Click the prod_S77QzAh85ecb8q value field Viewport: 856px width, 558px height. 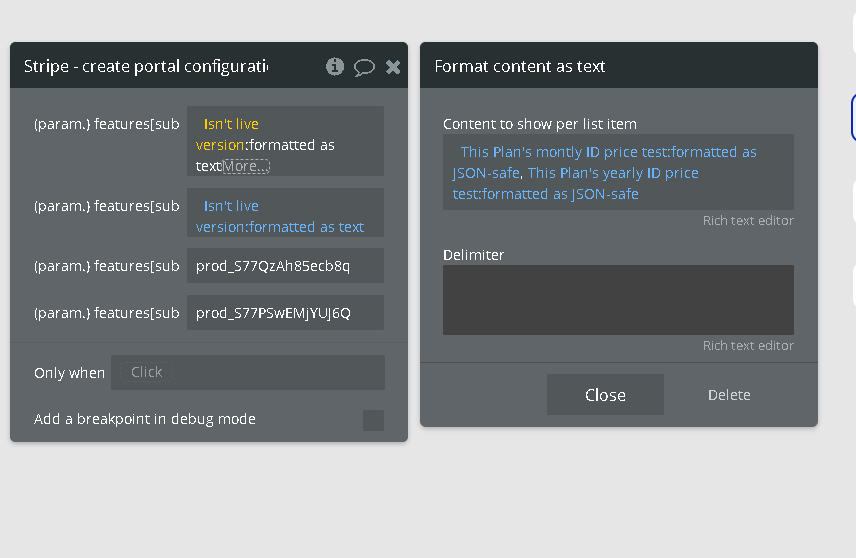click(x=285, y=266)
